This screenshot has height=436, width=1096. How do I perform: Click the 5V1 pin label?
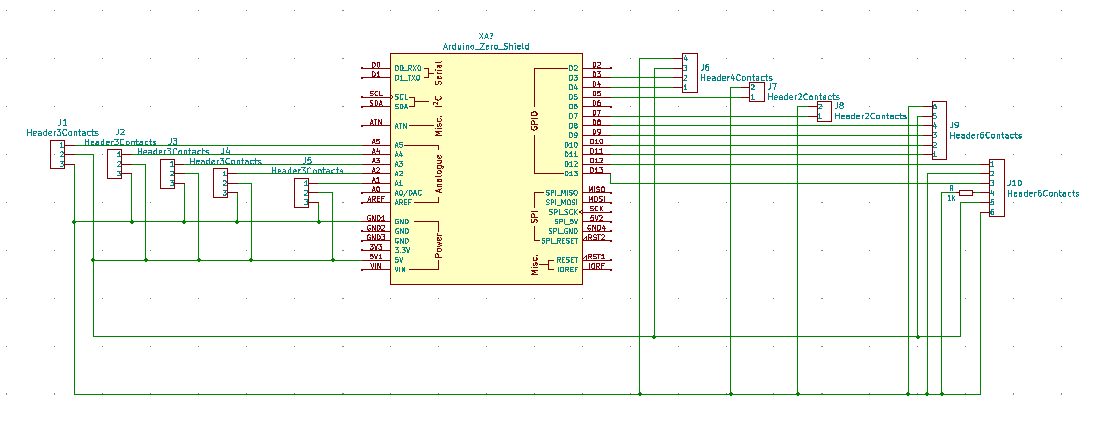pyautogui.click(x=375, y=257)
